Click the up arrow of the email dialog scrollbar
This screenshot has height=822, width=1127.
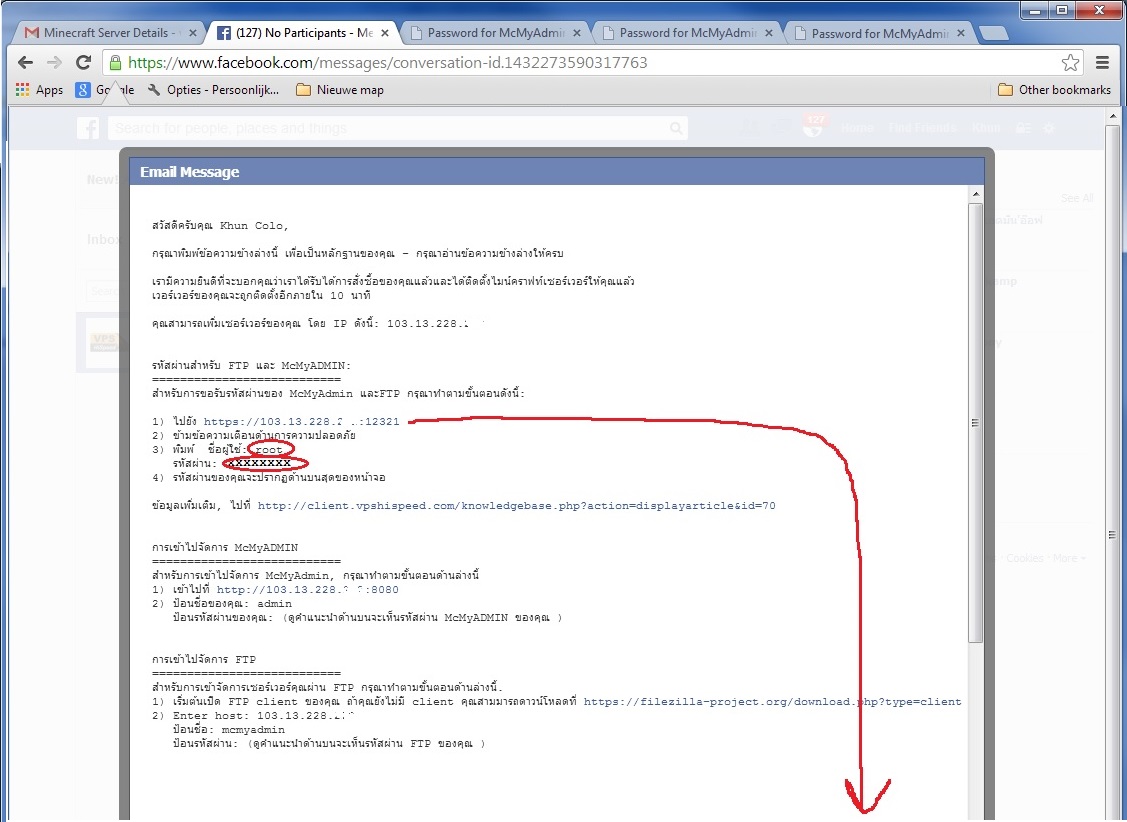point(975,194)
